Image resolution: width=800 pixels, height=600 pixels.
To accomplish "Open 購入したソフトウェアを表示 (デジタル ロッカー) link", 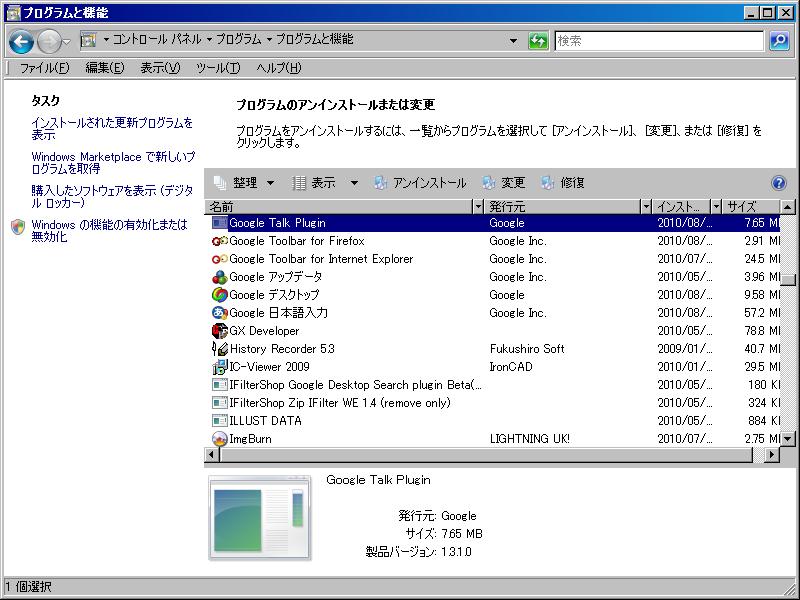I will coord(112,196).
